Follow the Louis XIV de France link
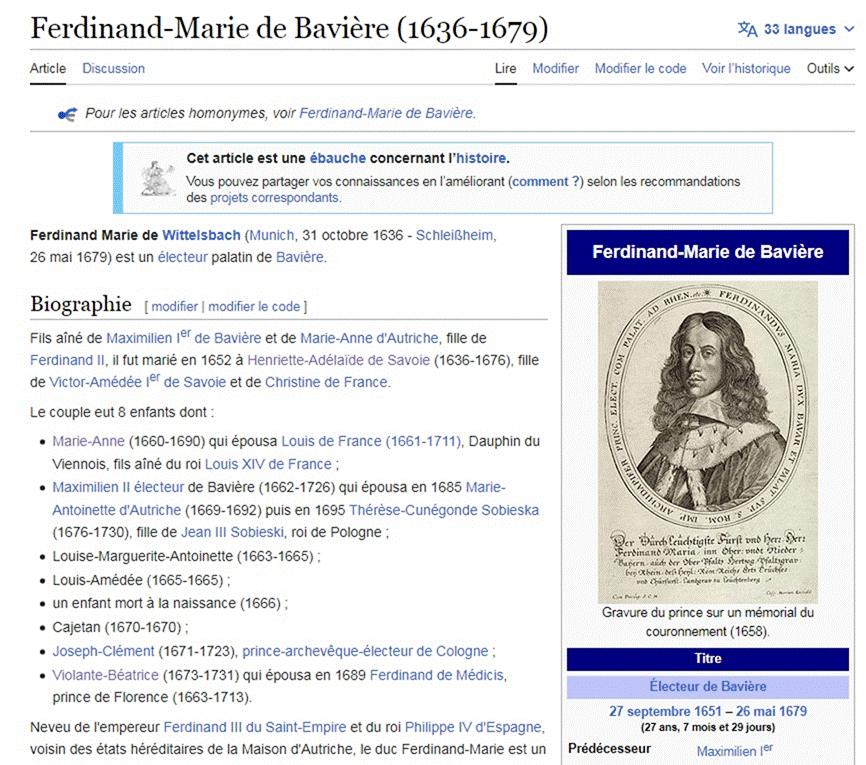 268,464
